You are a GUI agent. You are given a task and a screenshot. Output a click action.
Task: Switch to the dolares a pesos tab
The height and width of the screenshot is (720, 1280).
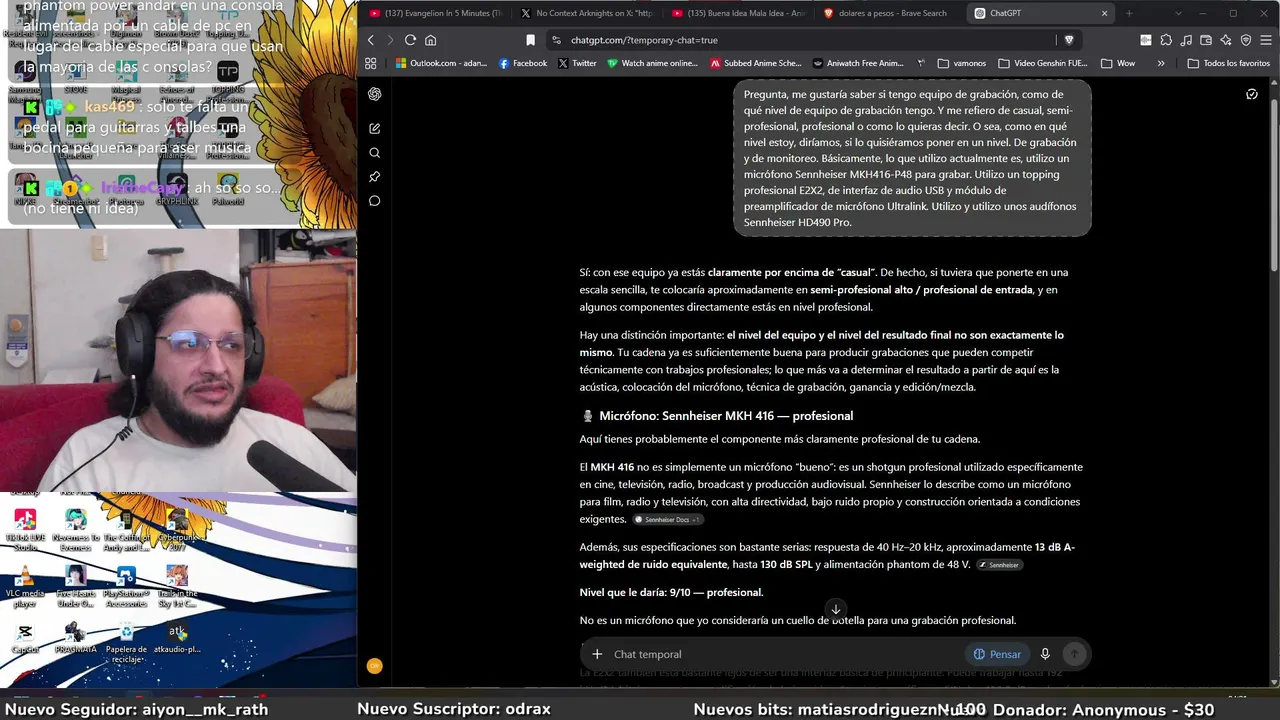890,14
